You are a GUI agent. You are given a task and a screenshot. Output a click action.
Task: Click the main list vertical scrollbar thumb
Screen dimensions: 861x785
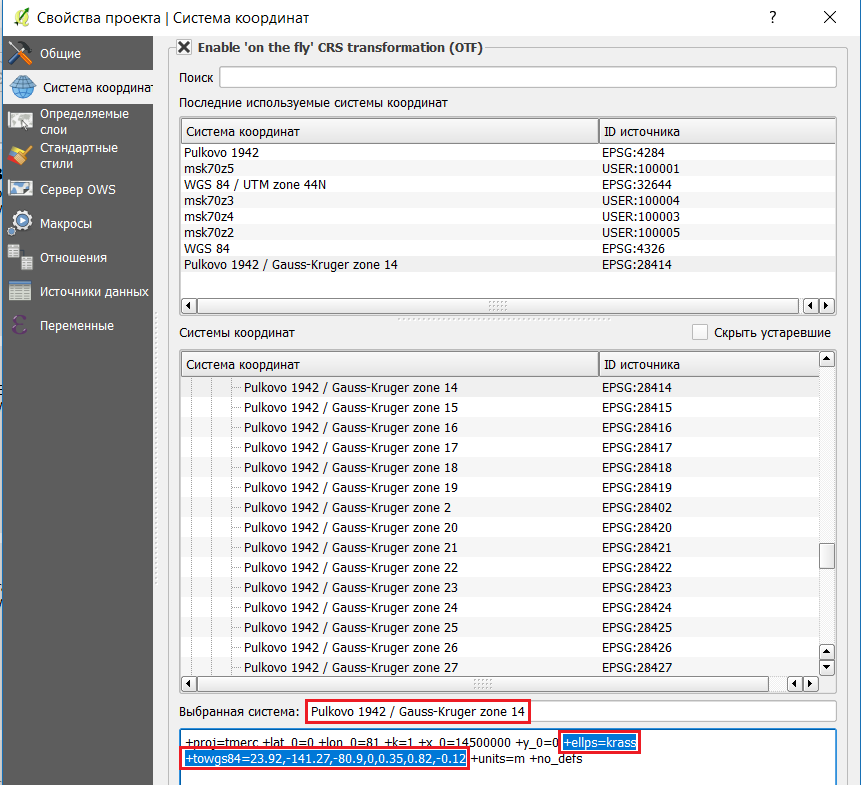click(827, 556)
